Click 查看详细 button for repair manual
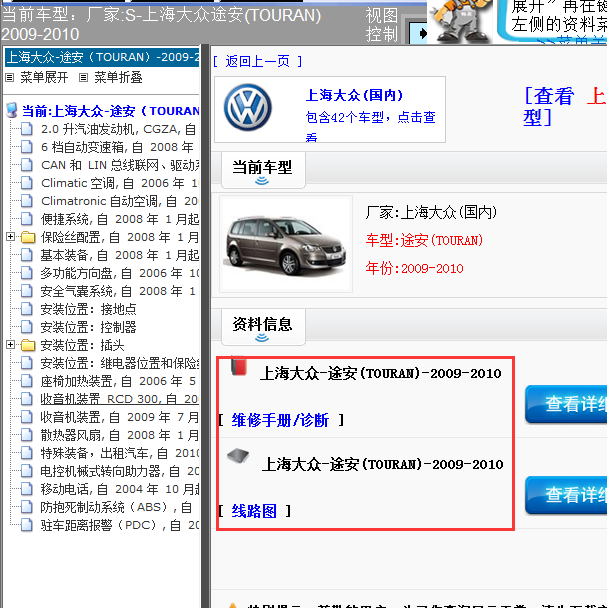The height and width of the screenshot is (608, 607). coord(566,404)
